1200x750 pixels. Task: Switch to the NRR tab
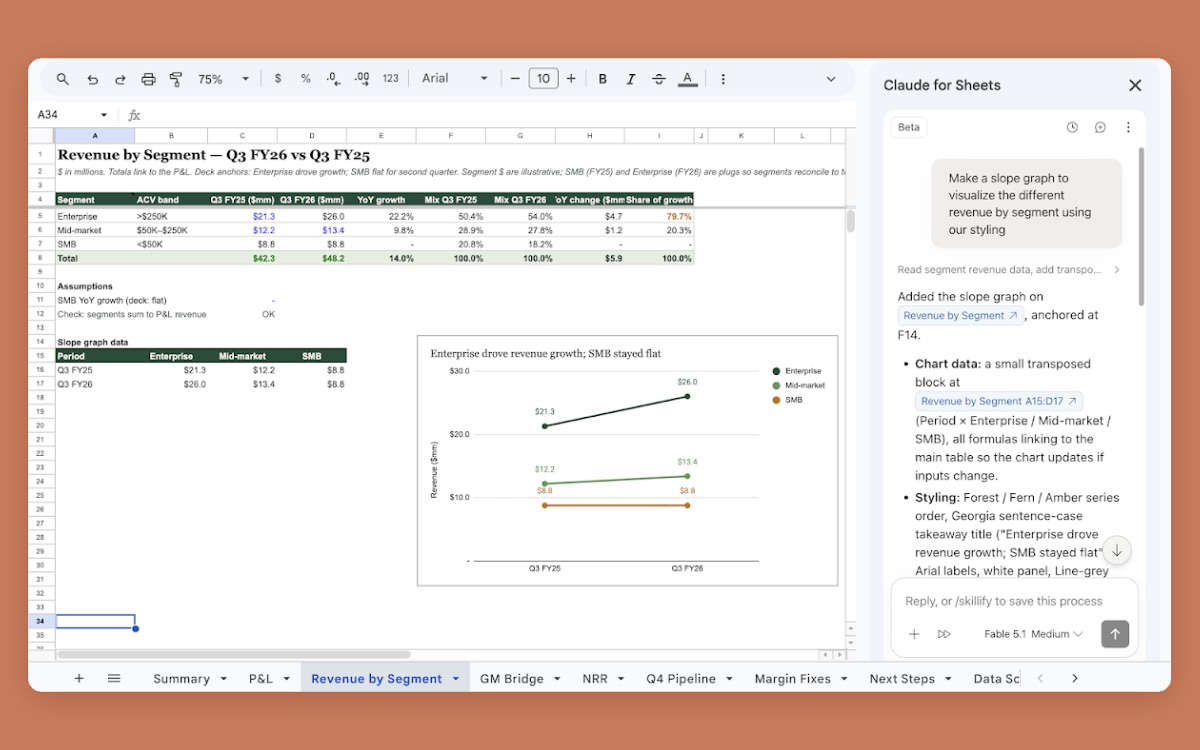(595, 678)
